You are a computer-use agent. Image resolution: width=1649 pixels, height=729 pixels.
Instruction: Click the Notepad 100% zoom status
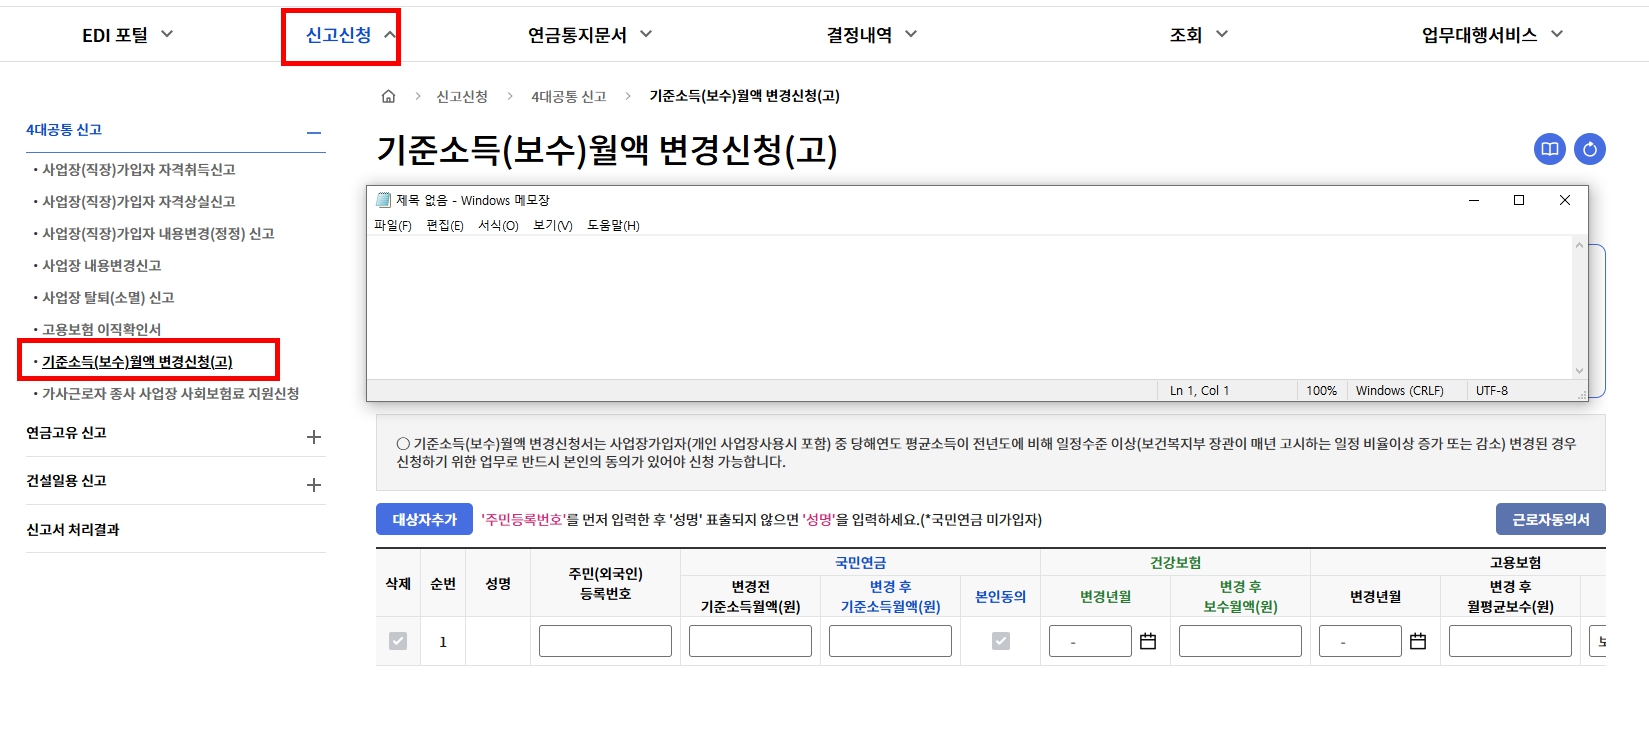pyautogui.click(x=1321, y=391)
